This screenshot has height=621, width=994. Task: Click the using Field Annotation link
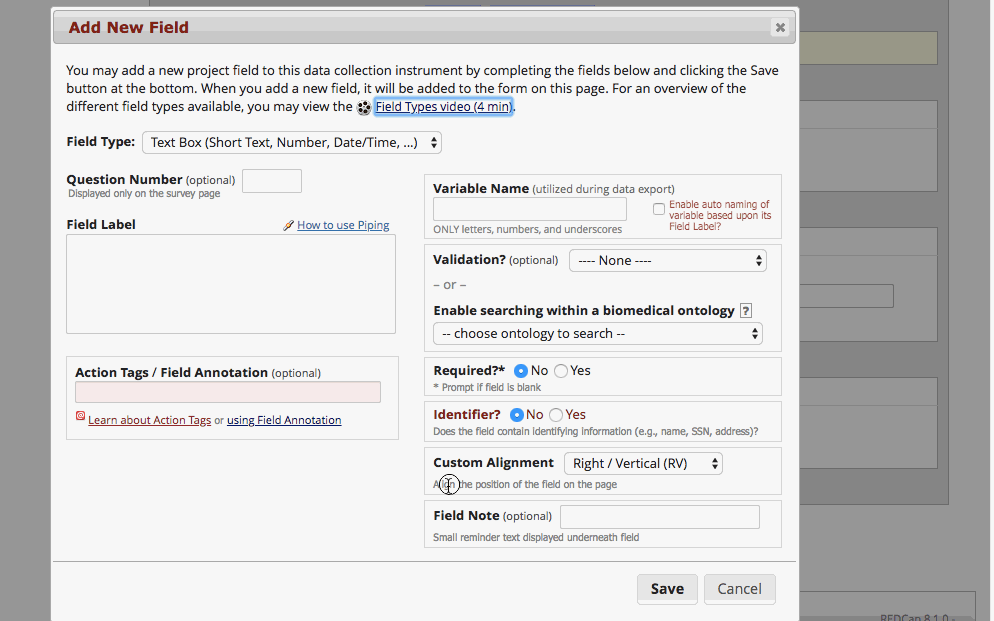(282, 420)
